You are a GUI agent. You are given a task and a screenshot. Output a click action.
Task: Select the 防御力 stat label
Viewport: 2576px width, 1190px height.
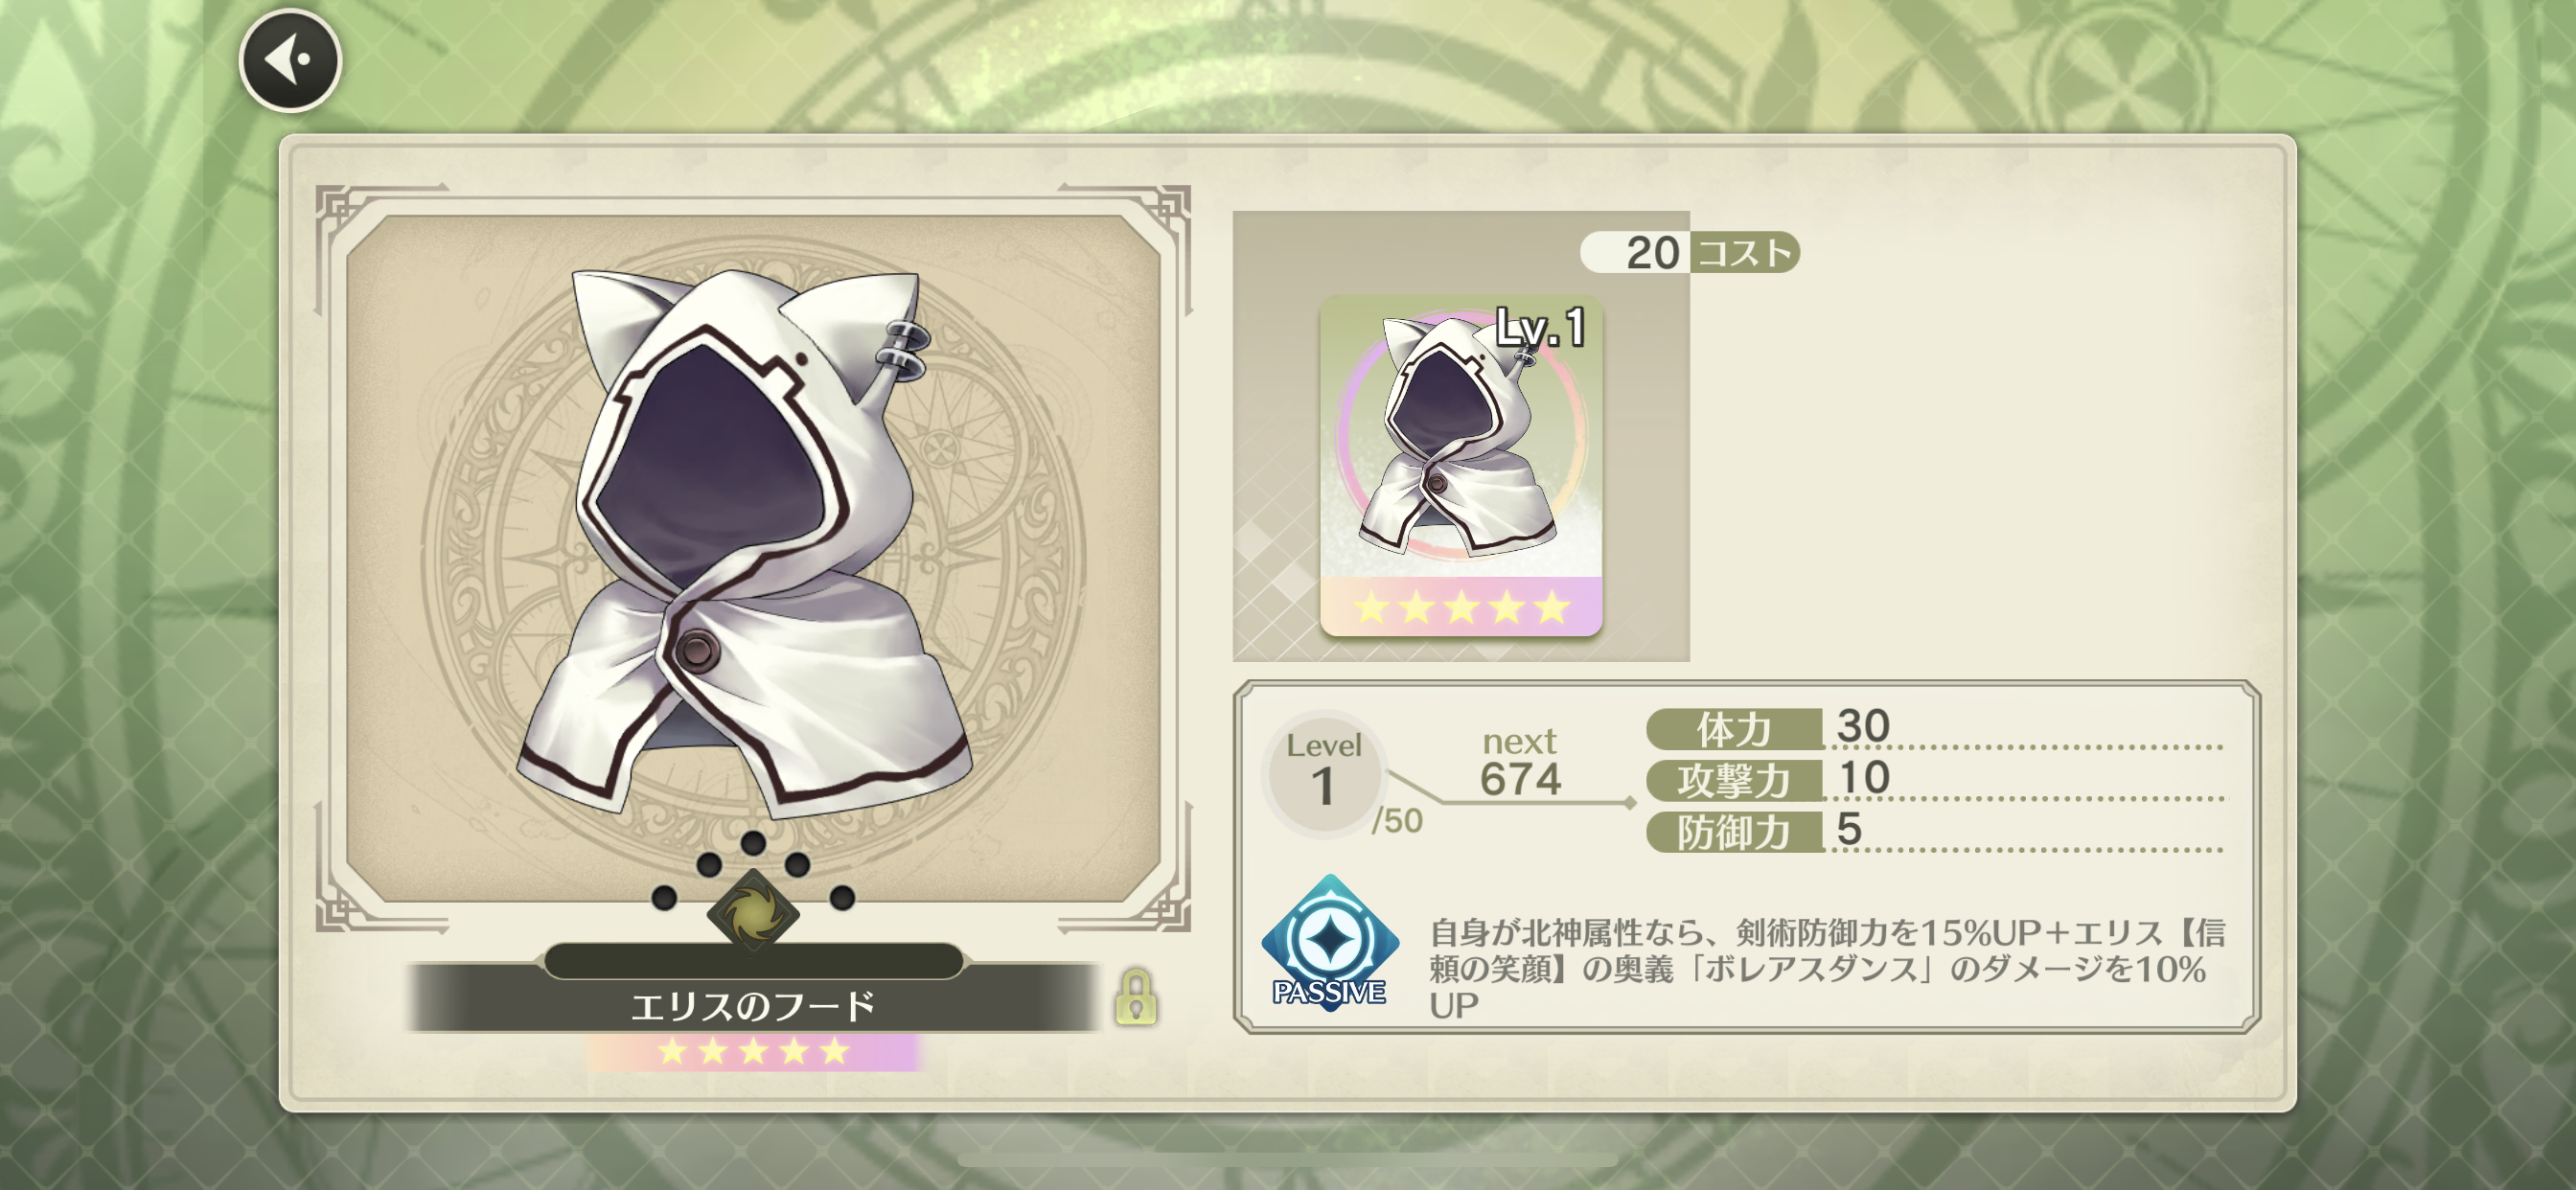click(x=1734, y=832)
